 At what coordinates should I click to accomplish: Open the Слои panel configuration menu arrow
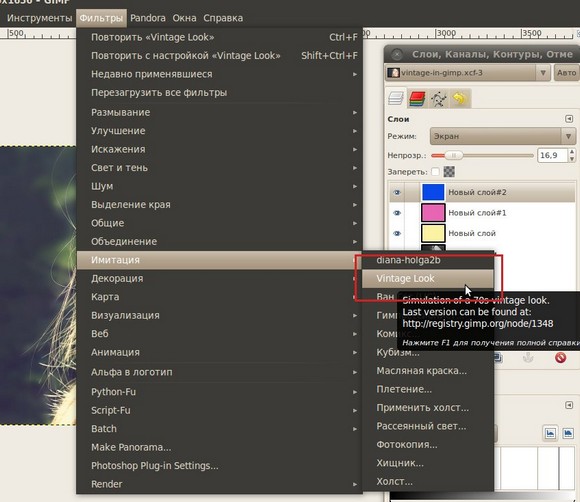[x=569, y=119]
